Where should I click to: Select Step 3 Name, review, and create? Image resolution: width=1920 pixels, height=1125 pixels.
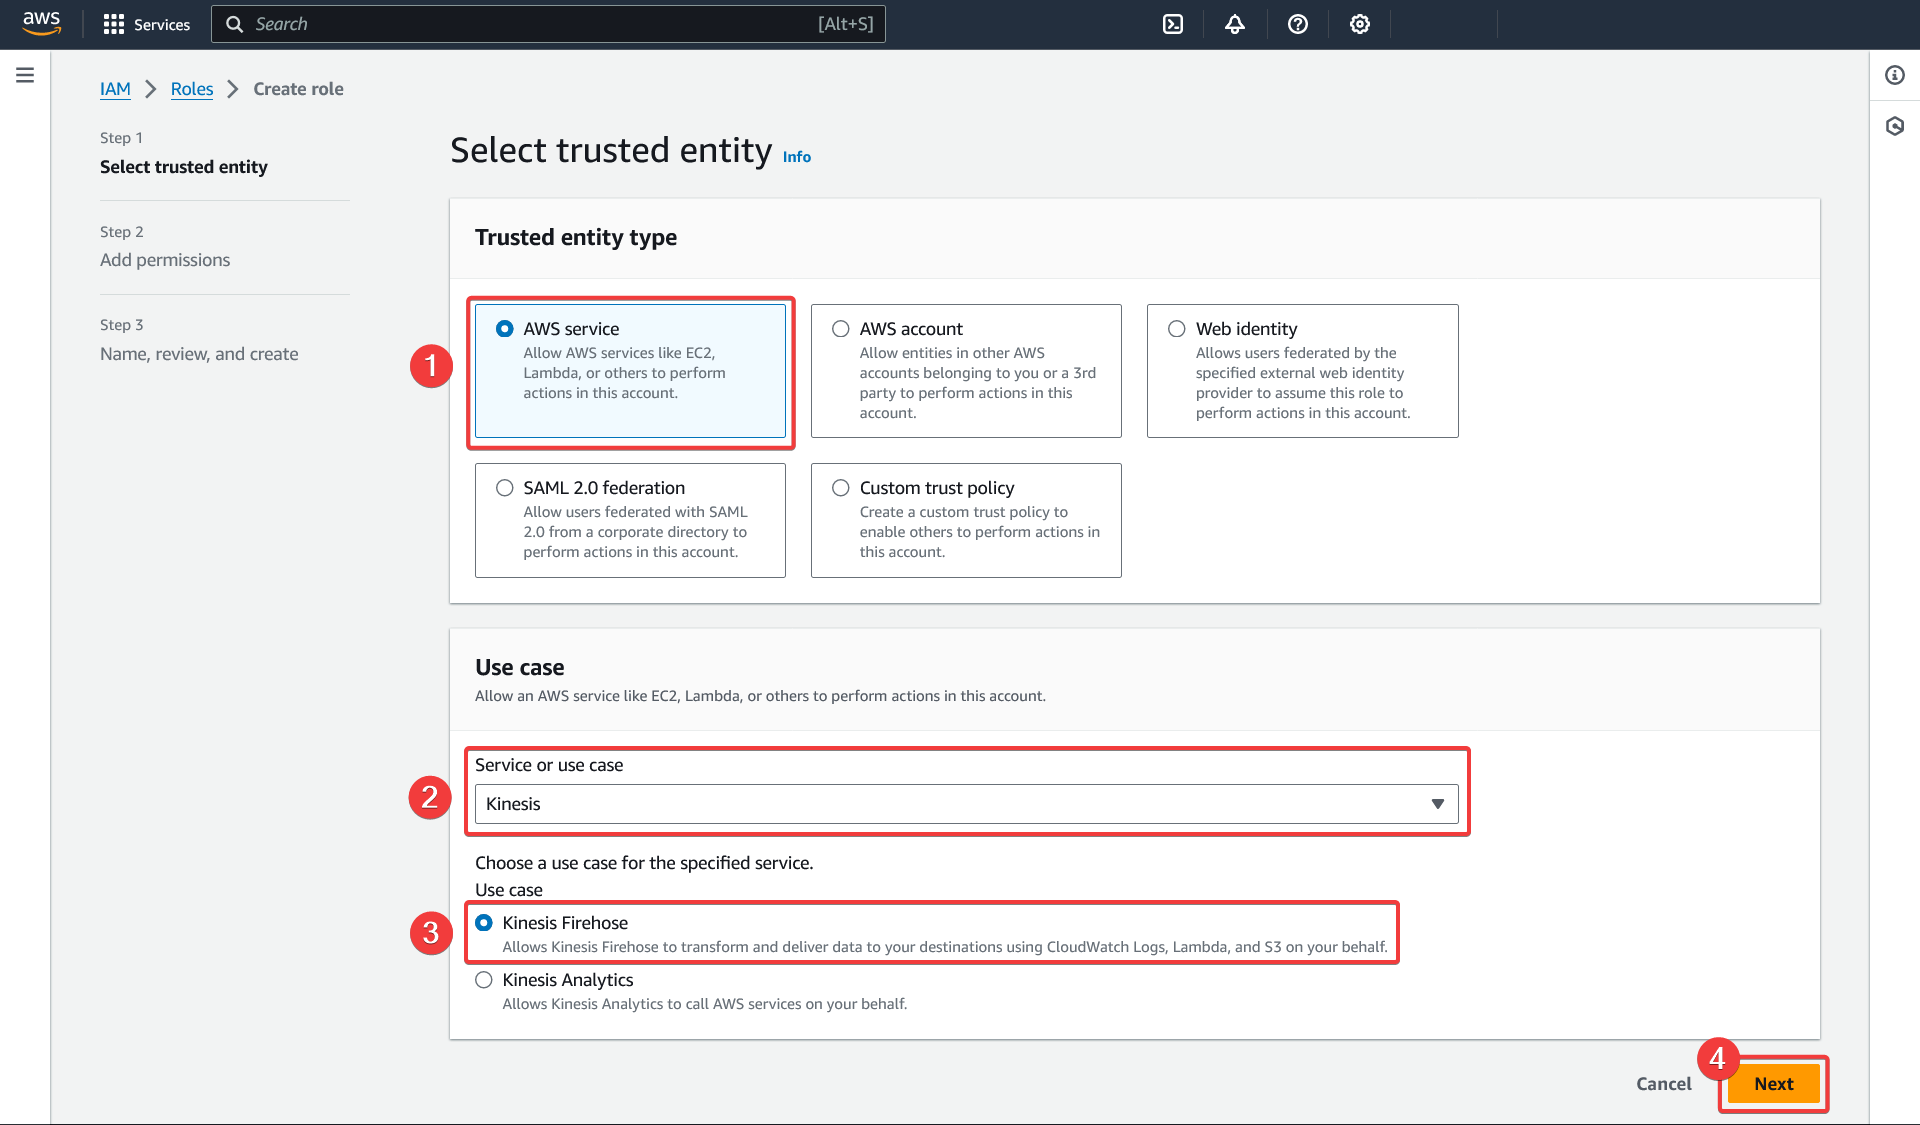[199, 354]
